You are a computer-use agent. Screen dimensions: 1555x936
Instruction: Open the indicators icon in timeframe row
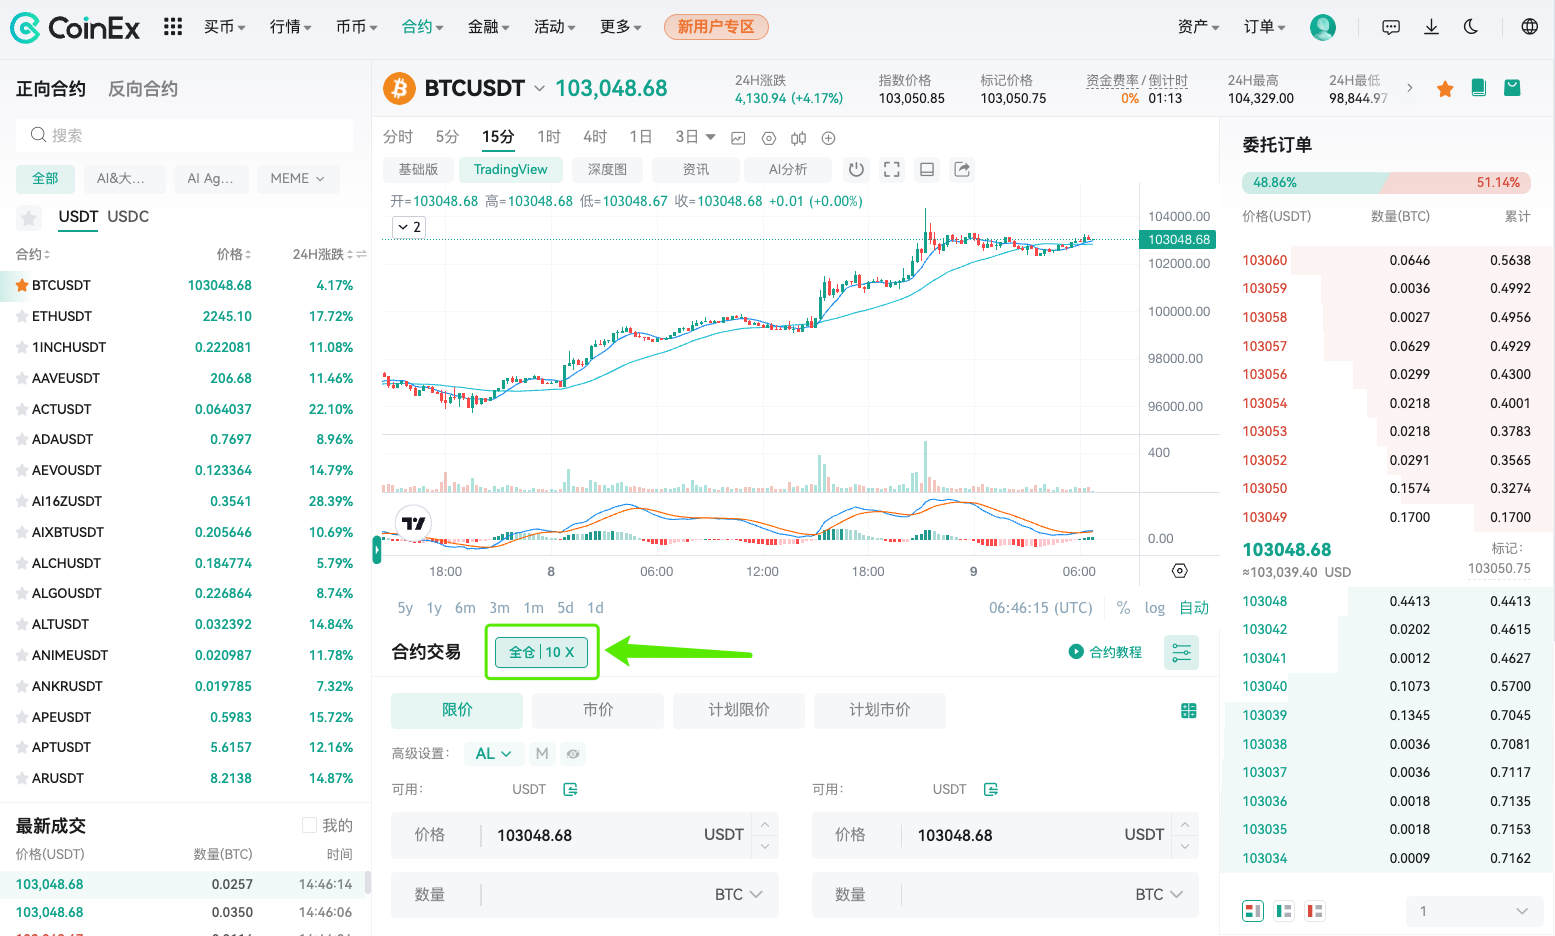pyautogui.click(x=798, y=138)
